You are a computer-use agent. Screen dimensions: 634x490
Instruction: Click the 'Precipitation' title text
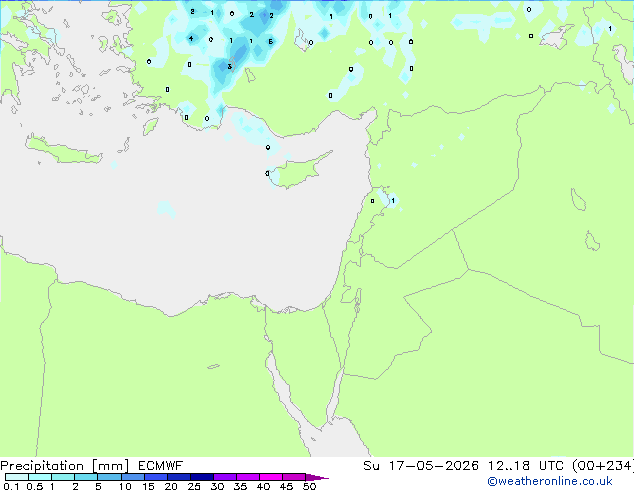pos(42,466)
